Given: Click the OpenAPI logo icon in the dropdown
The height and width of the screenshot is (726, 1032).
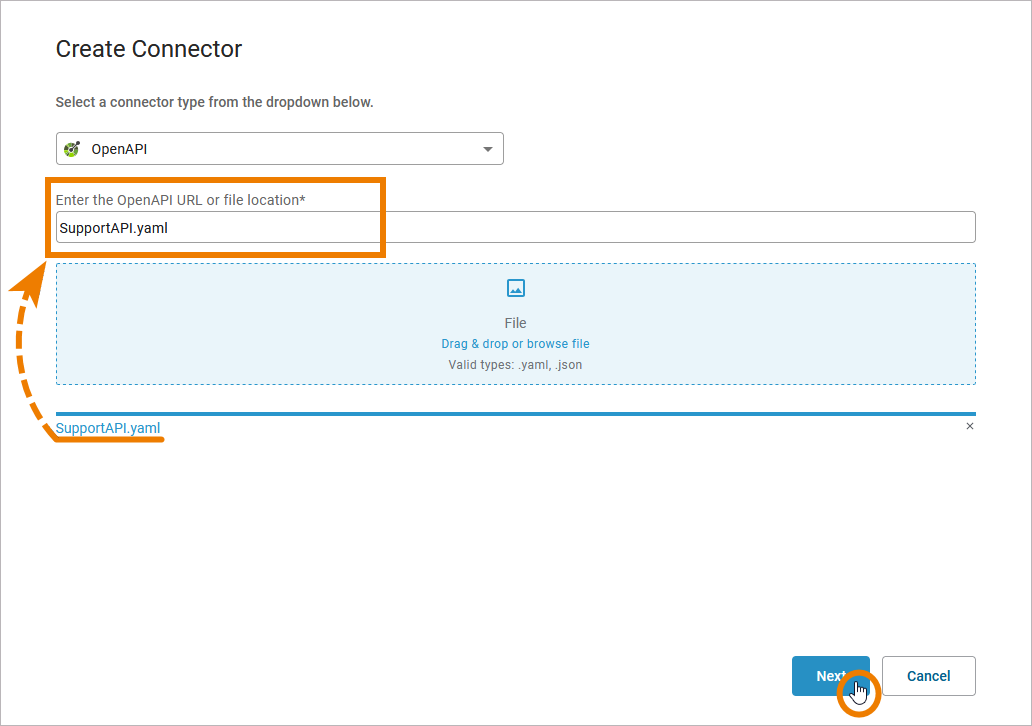Looking at the screenshot, I should 72,149.
